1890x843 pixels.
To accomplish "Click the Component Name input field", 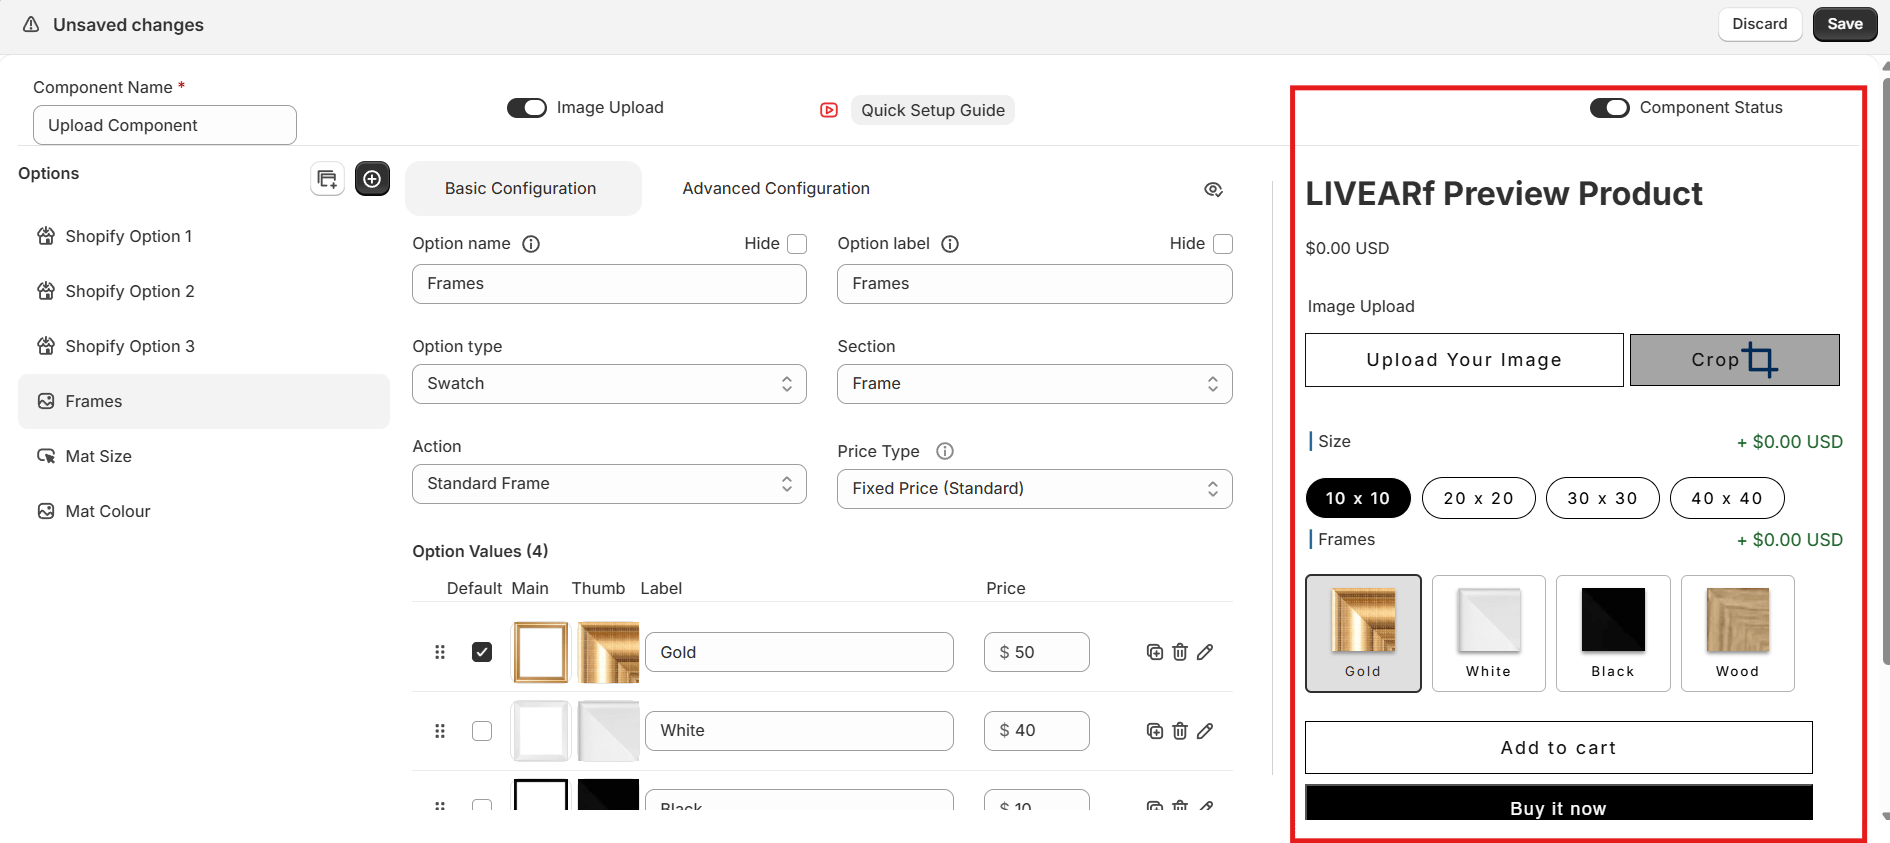I will pos(165,125).
